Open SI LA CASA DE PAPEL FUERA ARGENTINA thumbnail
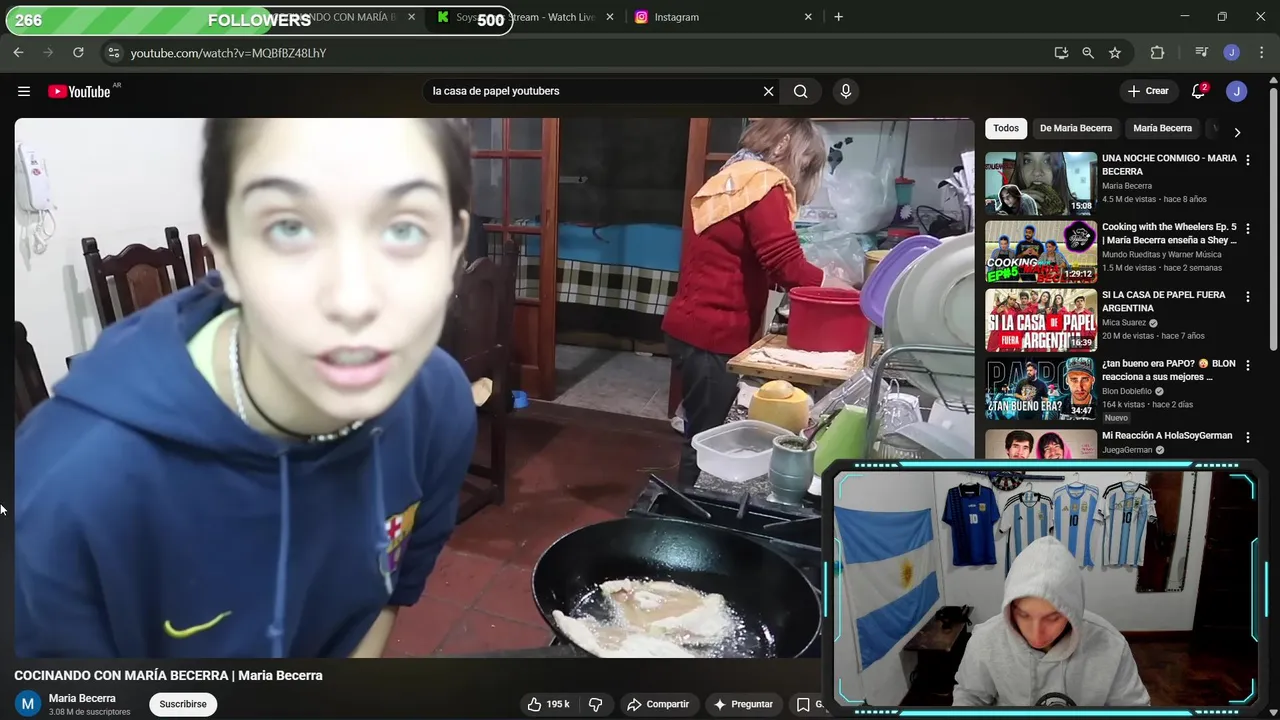This screenshot has height=720, width=1280. [x=1041, y=320]
